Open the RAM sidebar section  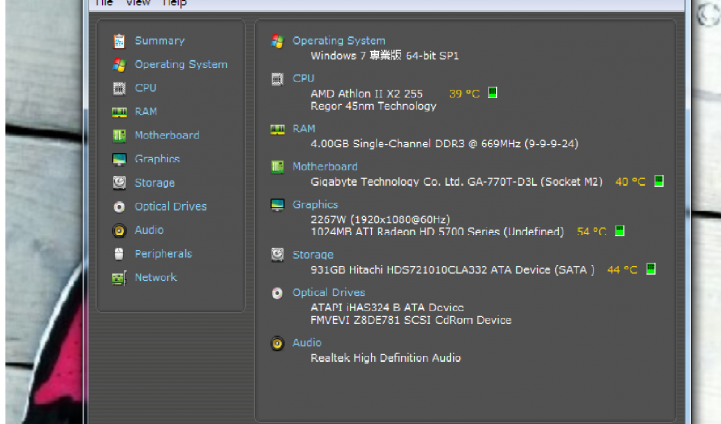[x=146, y=112]
